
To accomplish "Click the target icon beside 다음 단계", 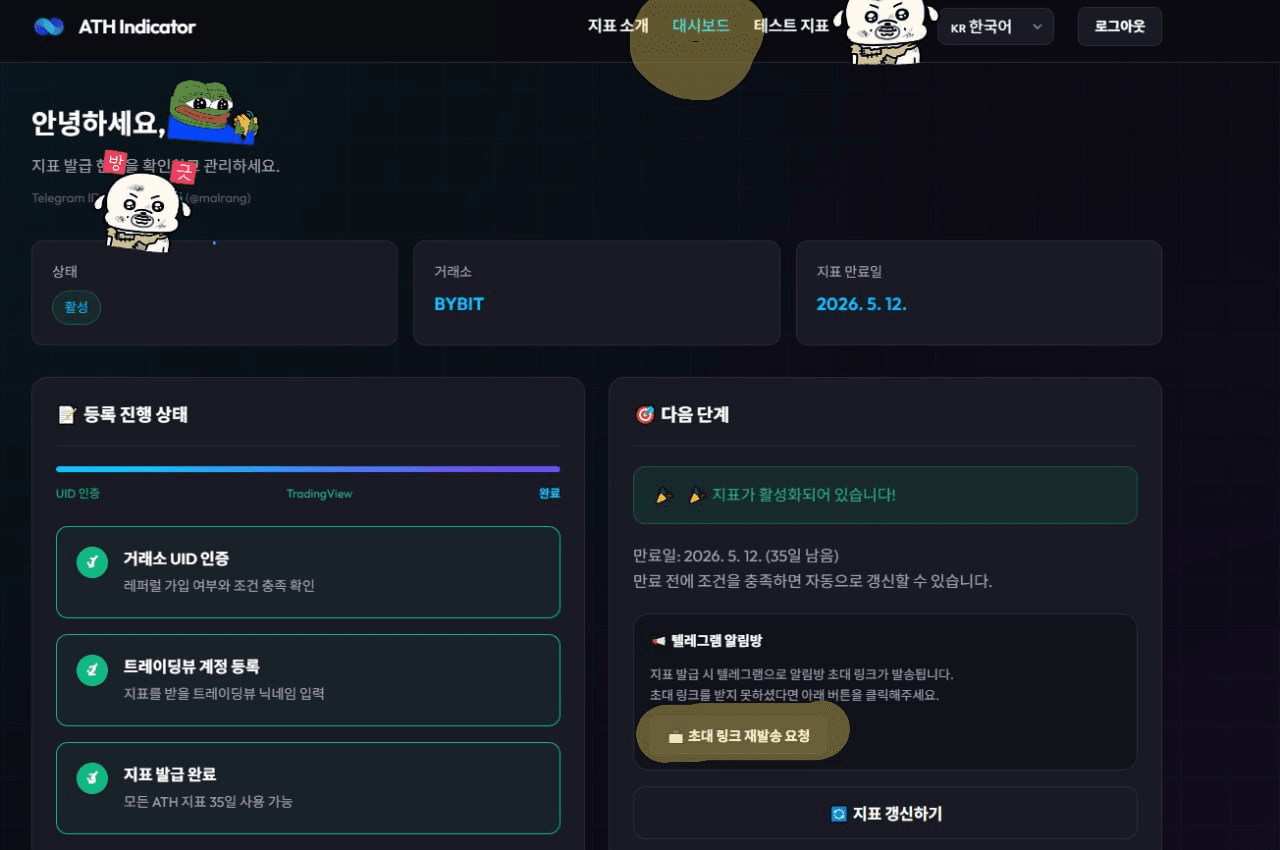I will (645, 414).
